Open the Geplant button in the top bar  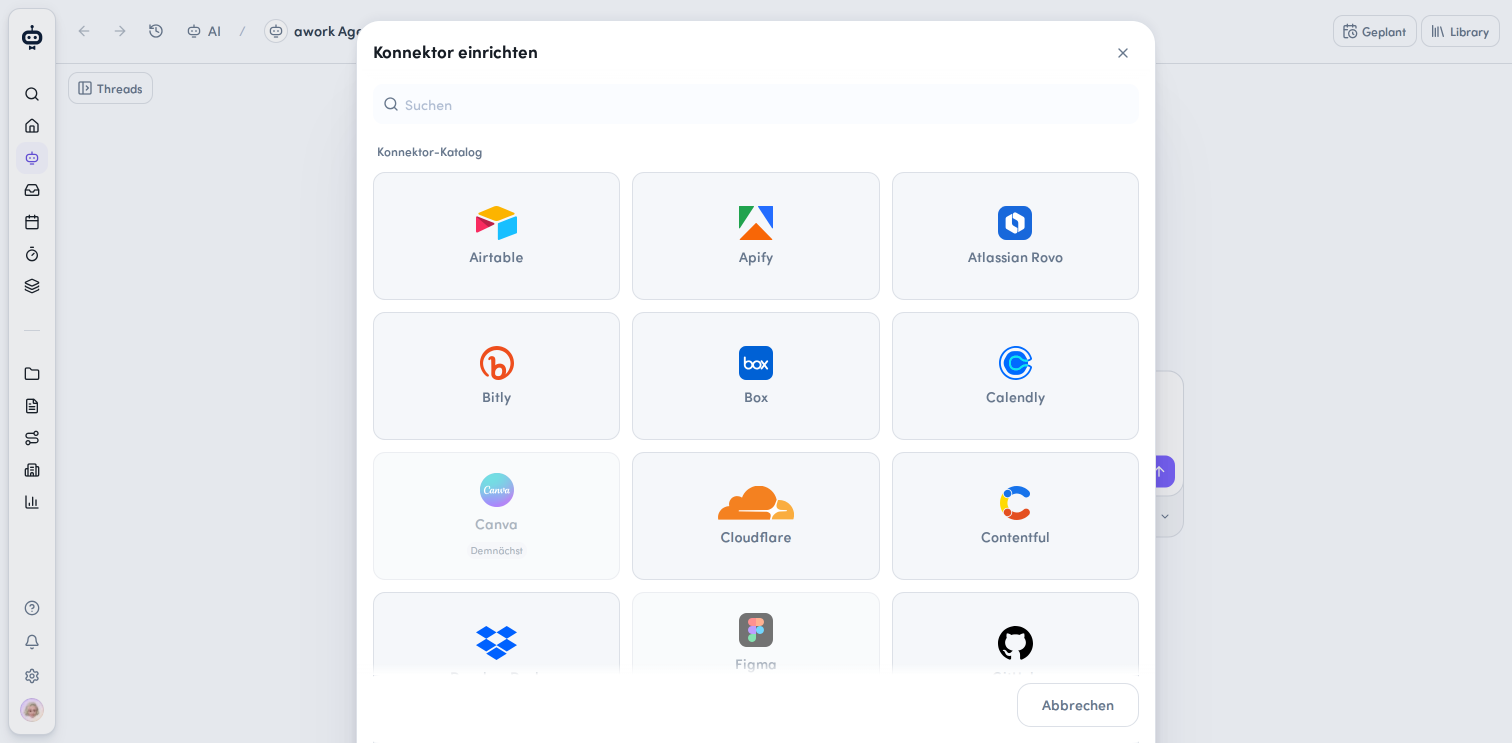pyautogui.click(x=1375, y=31)
